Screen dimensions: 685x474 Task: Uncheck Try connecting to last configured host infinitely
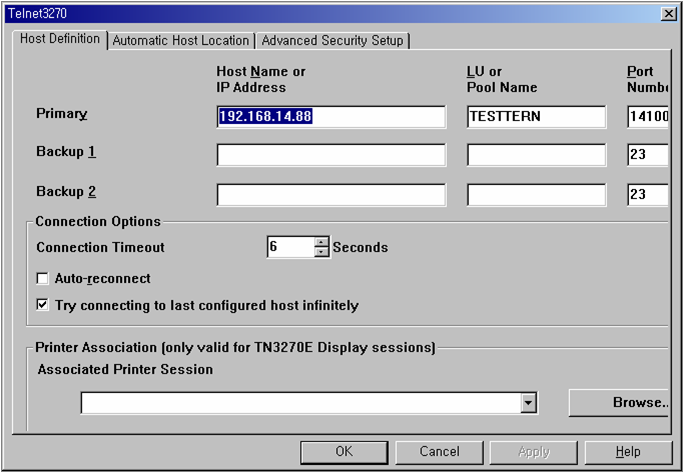pos(43,305)
